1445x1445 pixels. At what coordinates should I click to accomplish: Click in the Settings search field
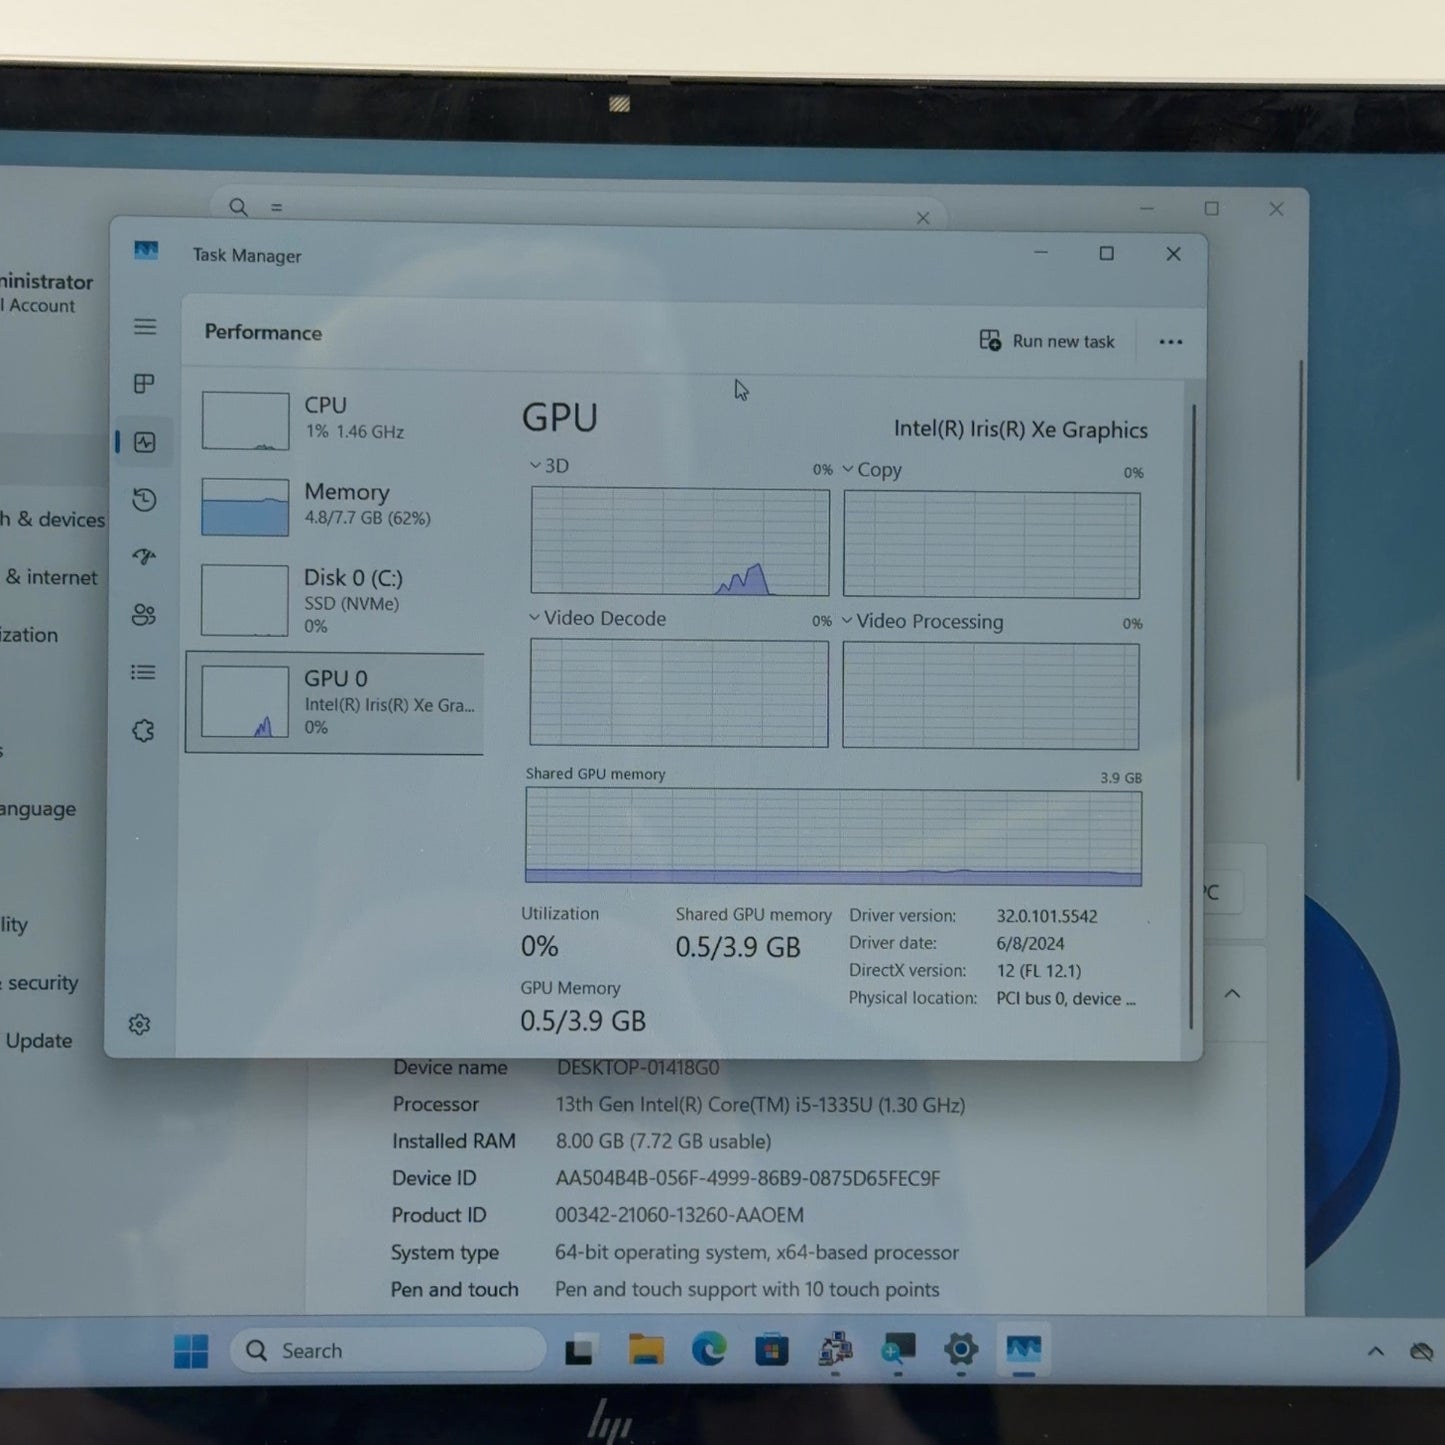[580, 210]
